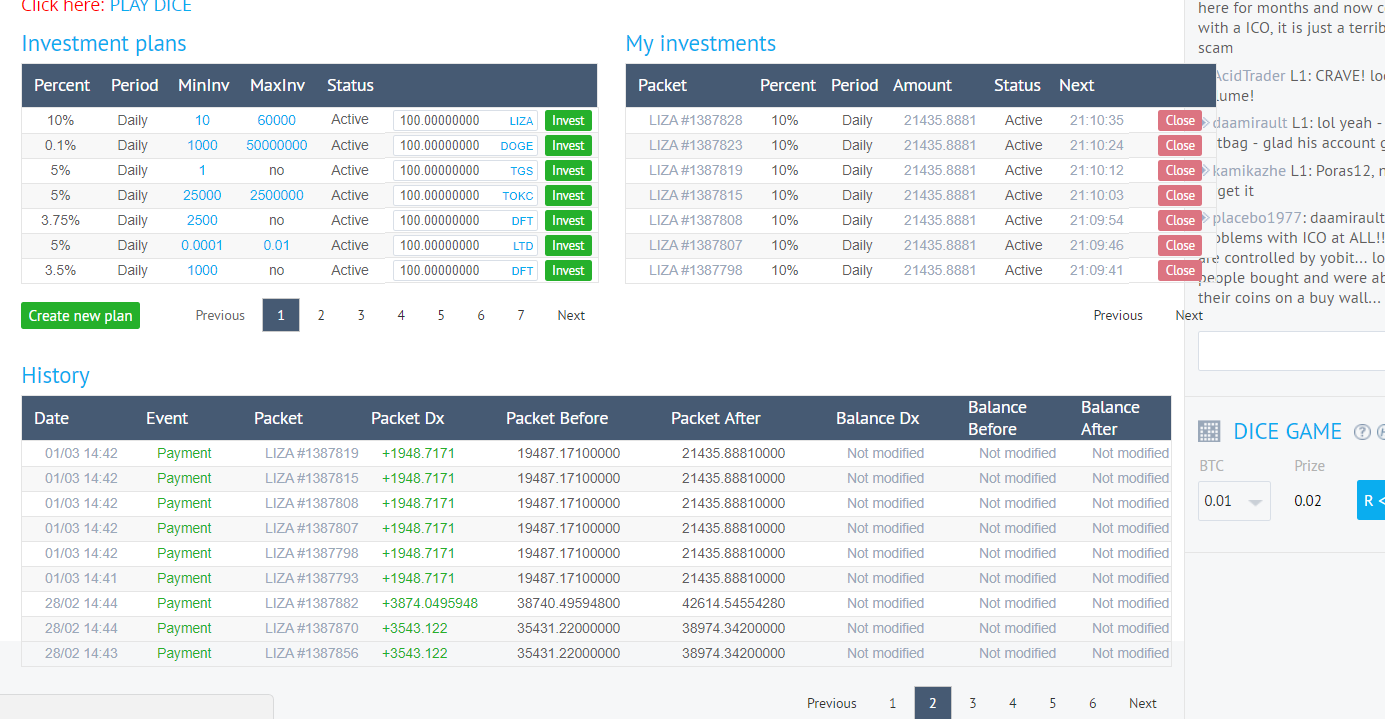This screenshot has width=1385, height=719.
Task: Go to page 5 of Investment plans
Action: point(441,315)
